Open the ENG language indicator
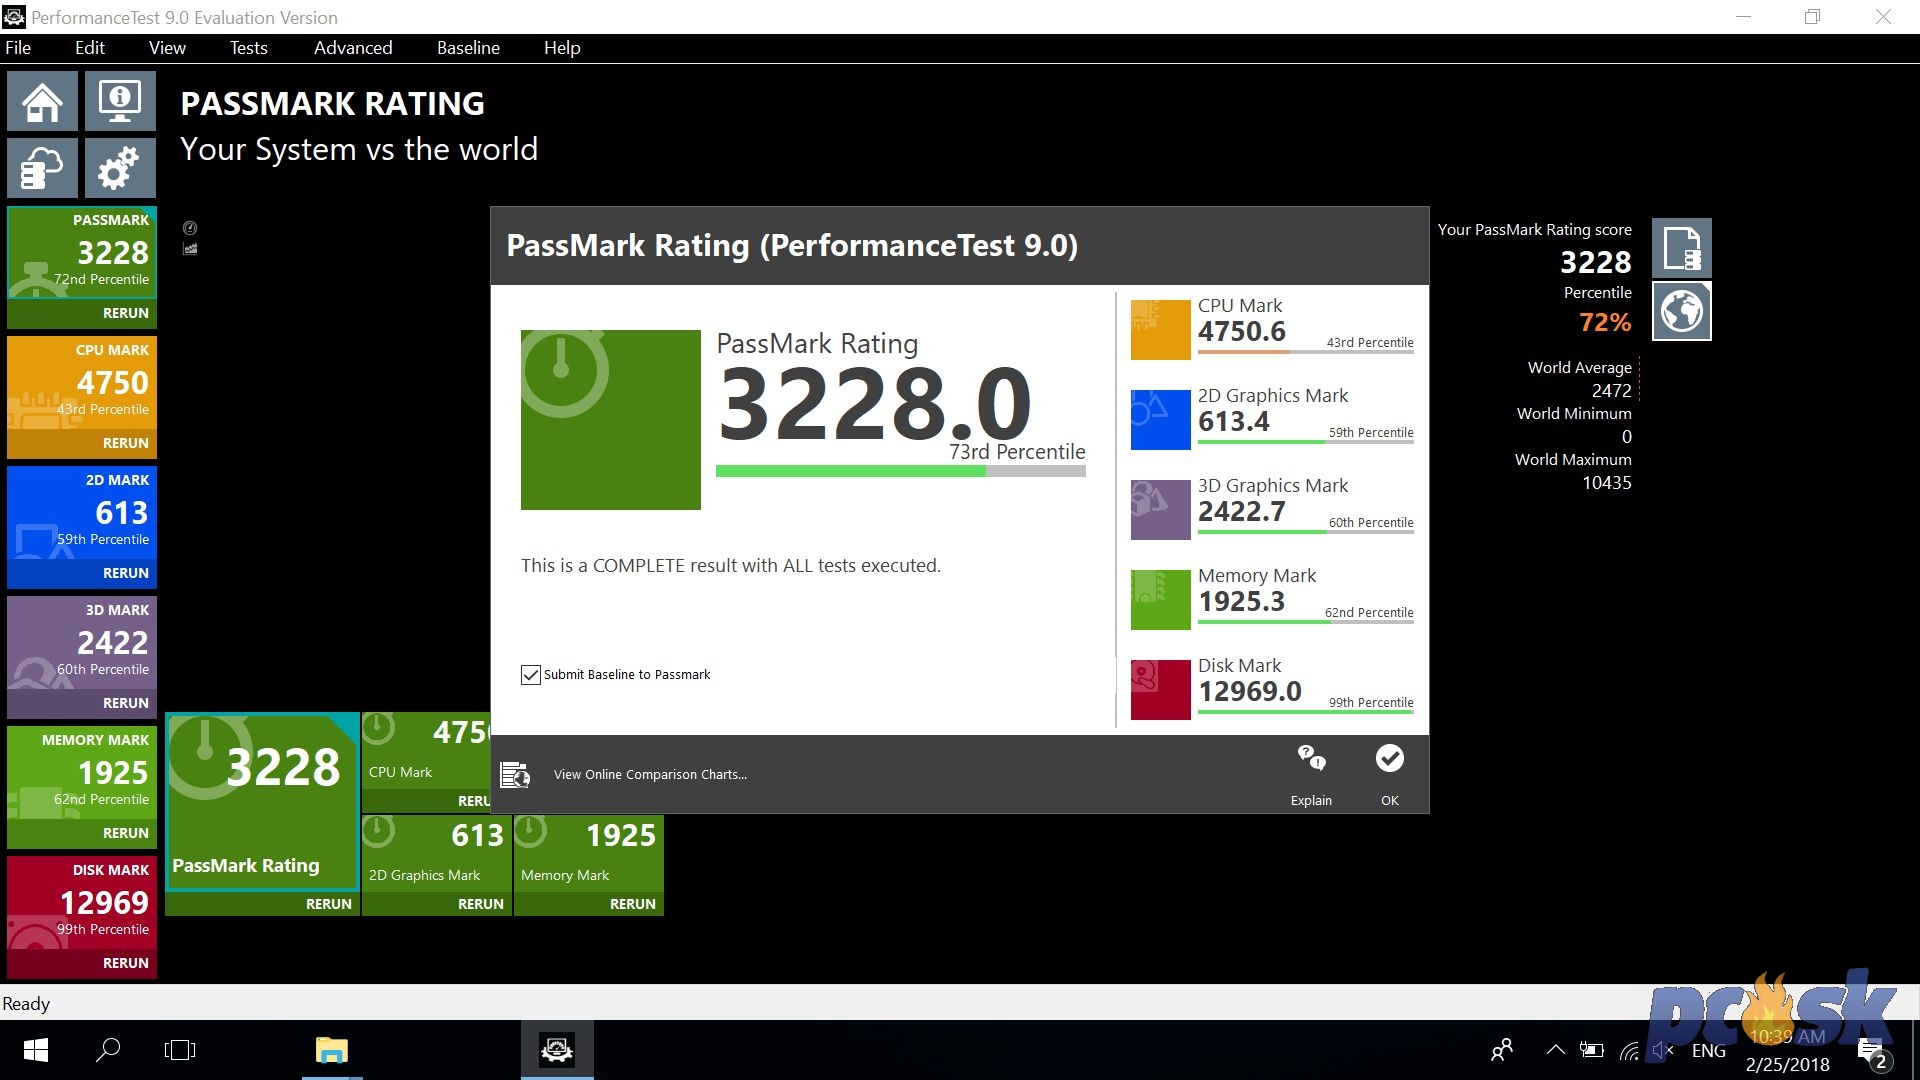The height and width of the screenshot is (1080, 1920). (x=1709, y=1050)
